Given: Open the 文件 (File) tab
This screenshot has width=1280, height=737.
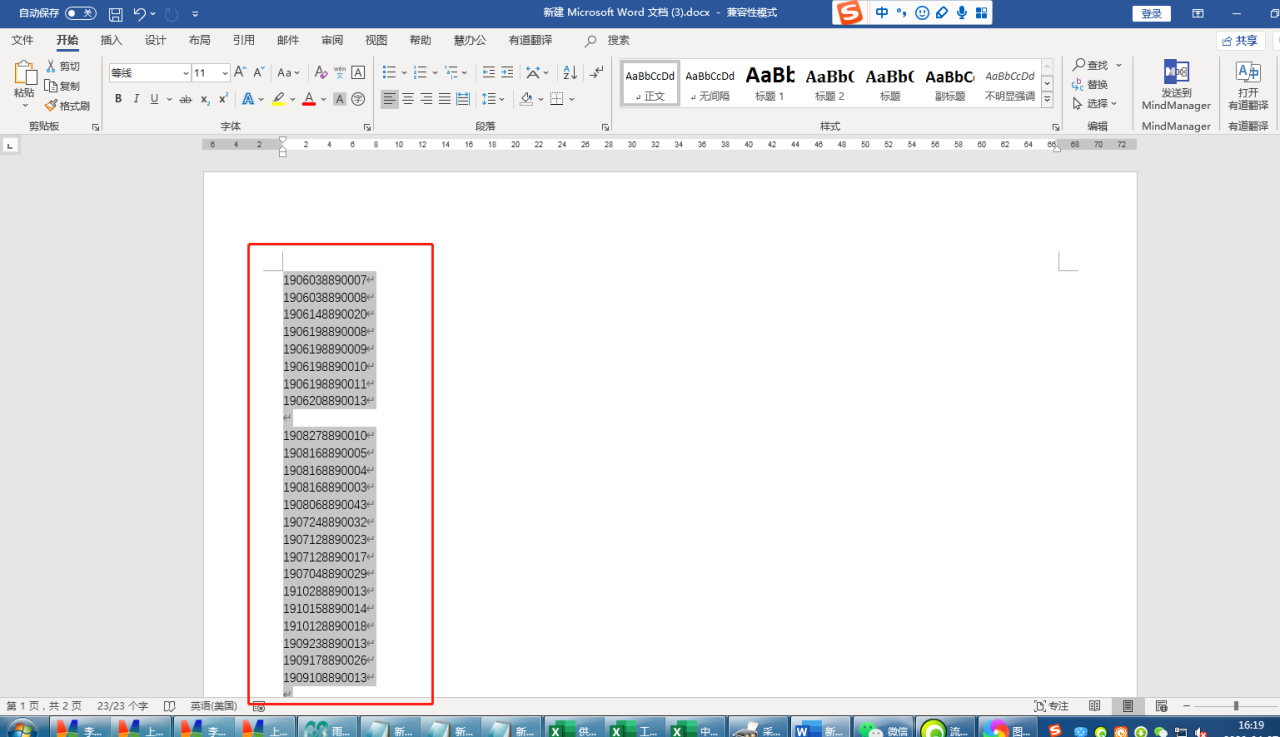Looking at the screenshot, I should point(22,40).
